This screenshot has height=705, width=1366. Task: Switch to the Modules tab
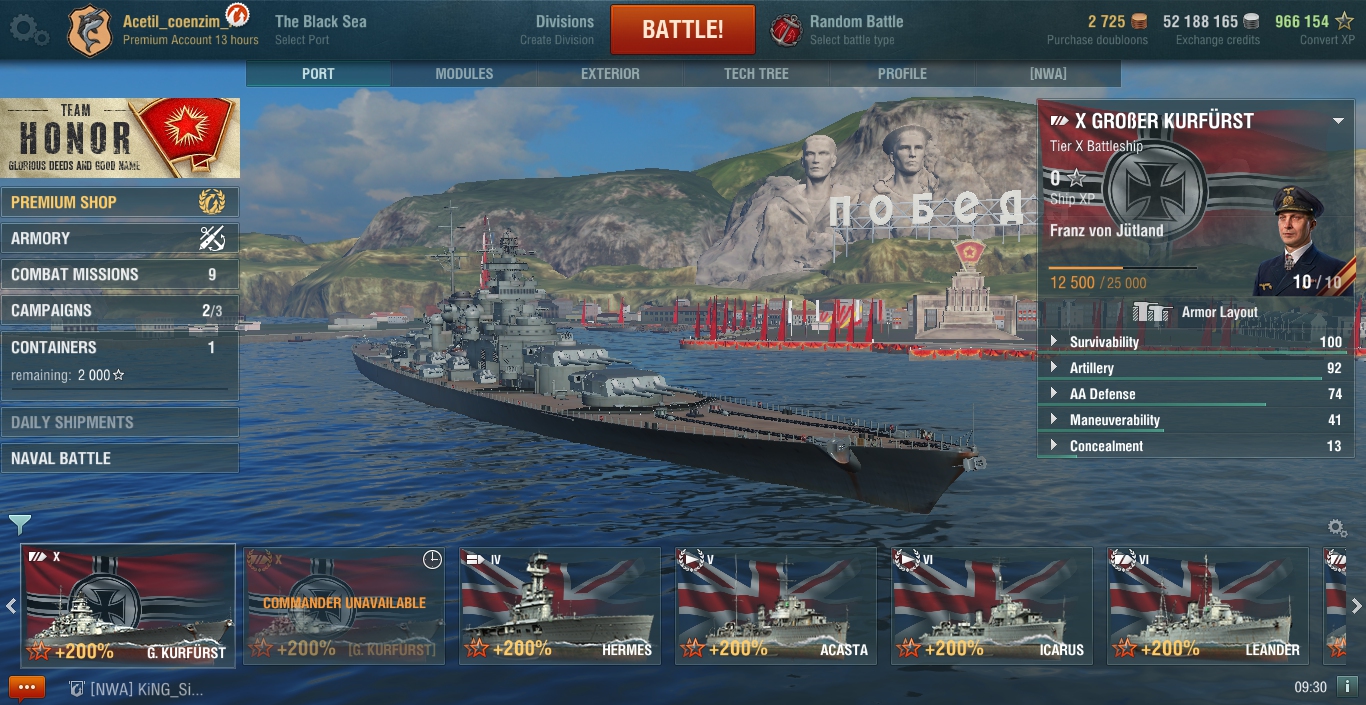pyautogui.click(x=464, y=74)
